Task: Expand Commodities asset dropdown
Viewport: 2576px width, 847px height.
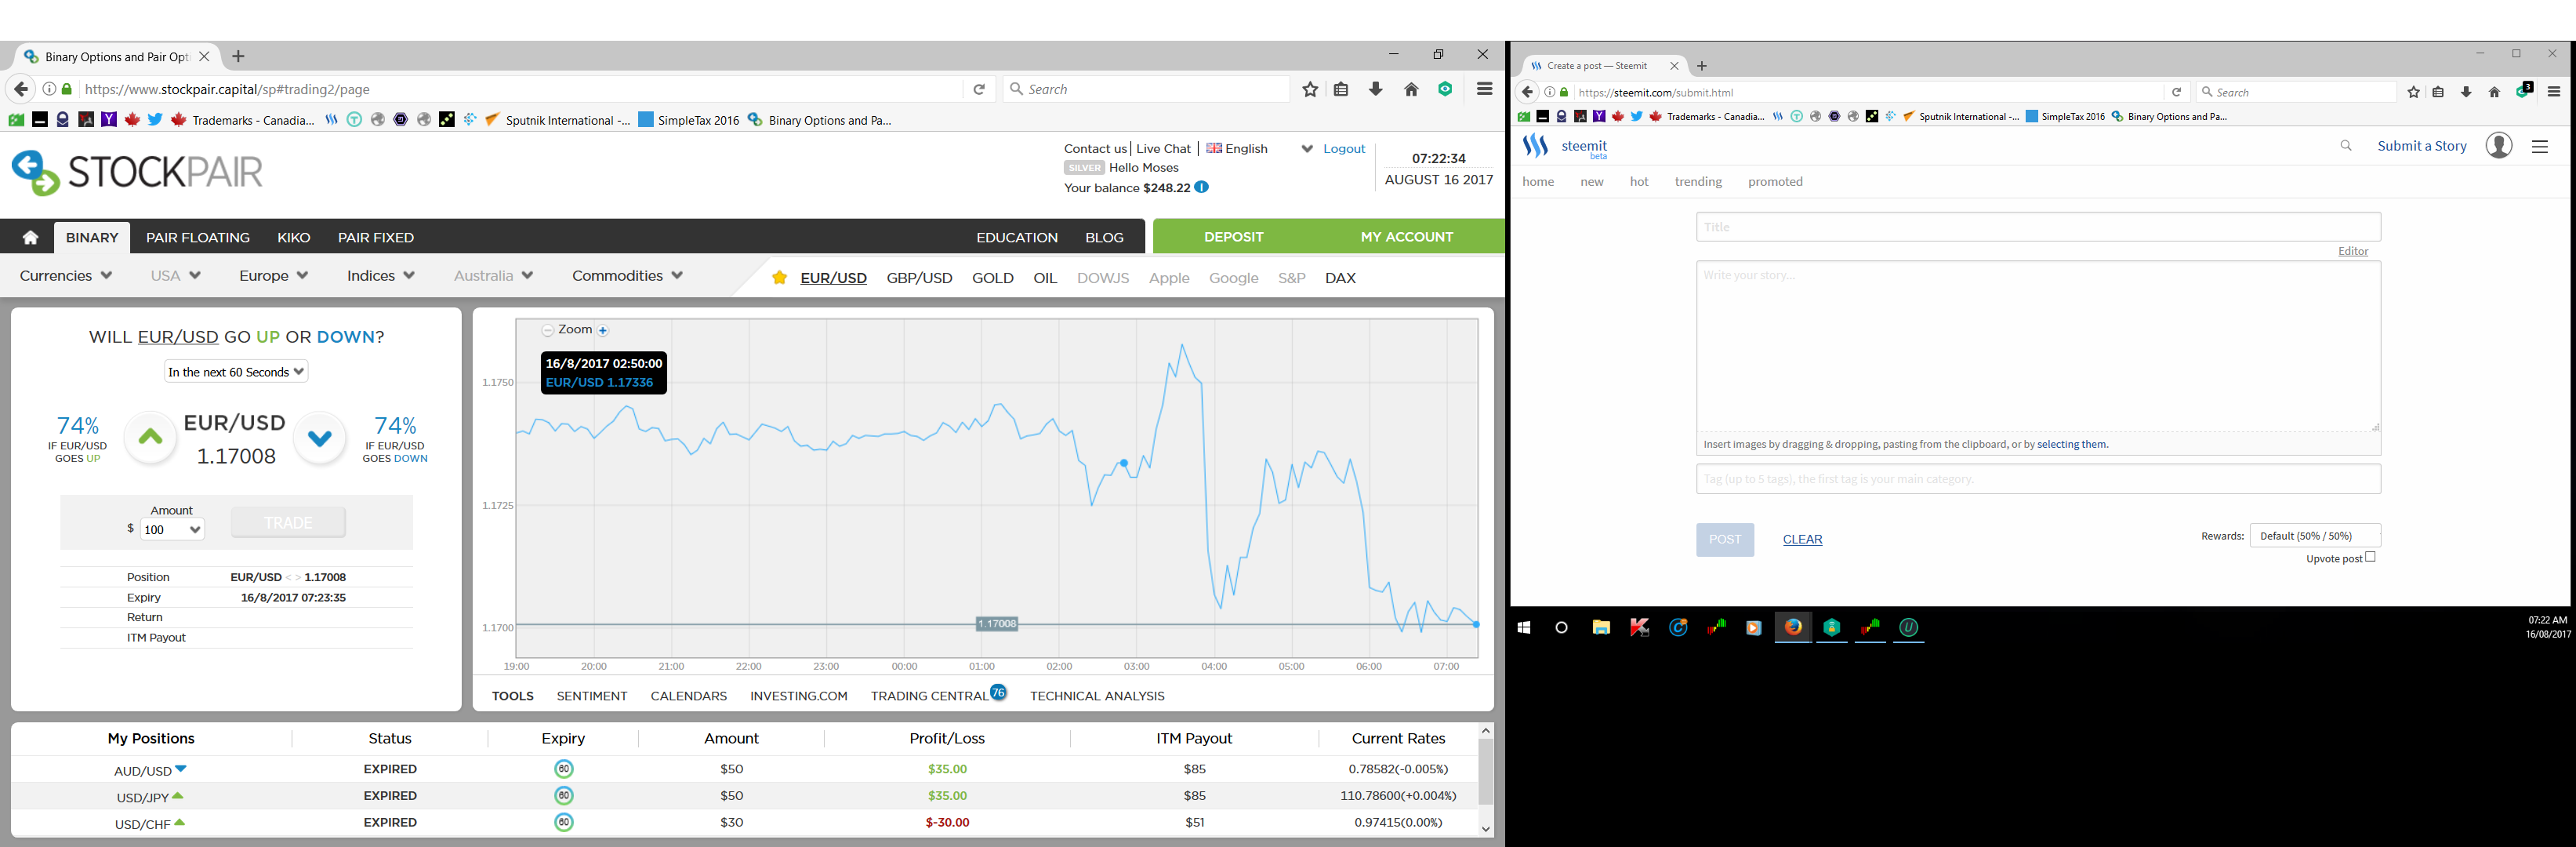Action: click(628, 276)
